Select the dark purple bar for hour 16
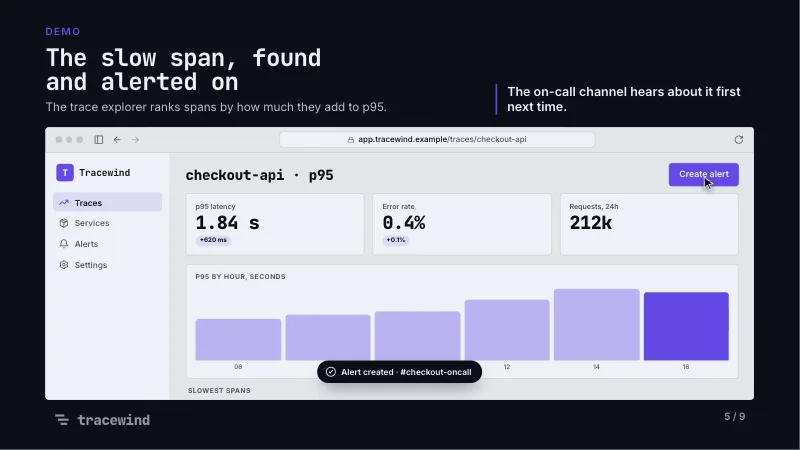 pyautogui.click(x=686, y=326)
